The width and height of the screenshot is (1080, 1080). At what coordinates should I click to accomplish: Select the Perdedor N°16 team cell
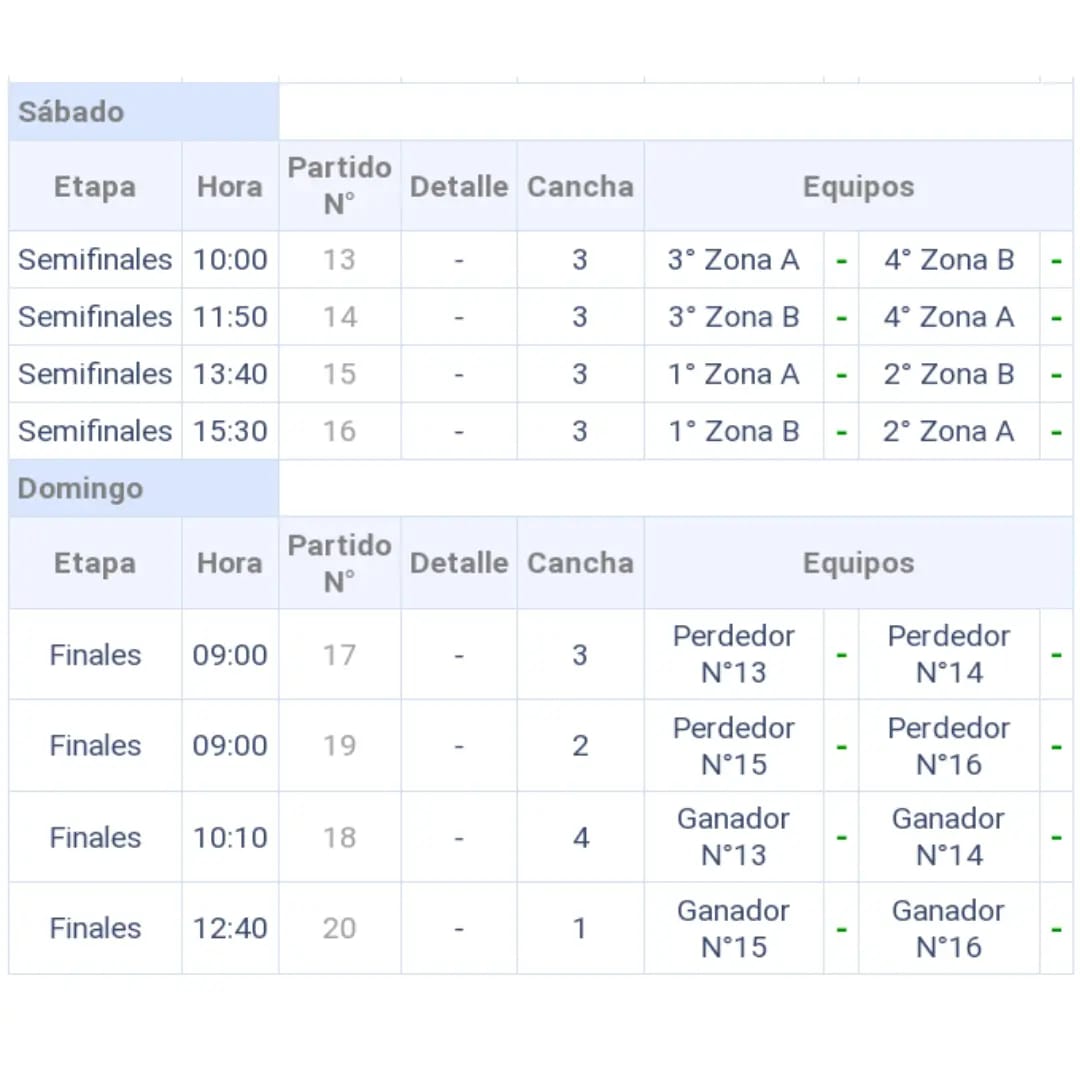pos(948,746)
